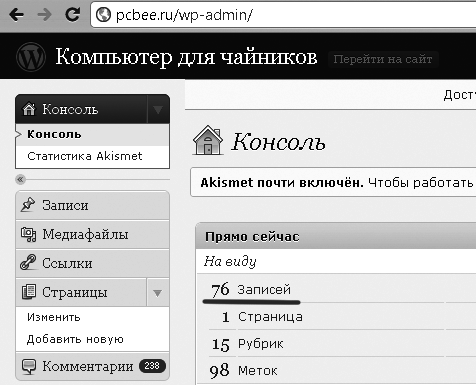476x385 pixels.
Task: Open the Ссылки menu
Action: [x=67, y=263]
